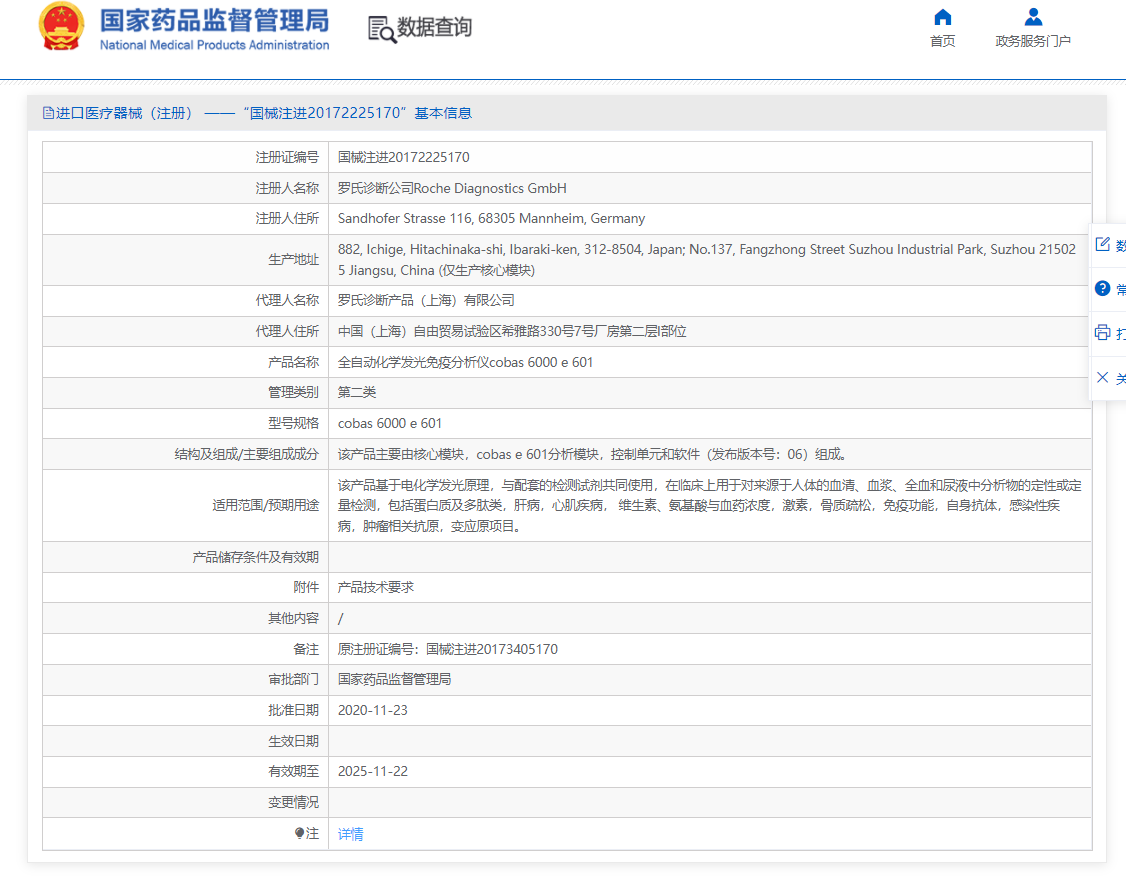The image size is (1126, 879).
Task: Click the production address with Hitachinaka-shi
Action: (707, 260)
